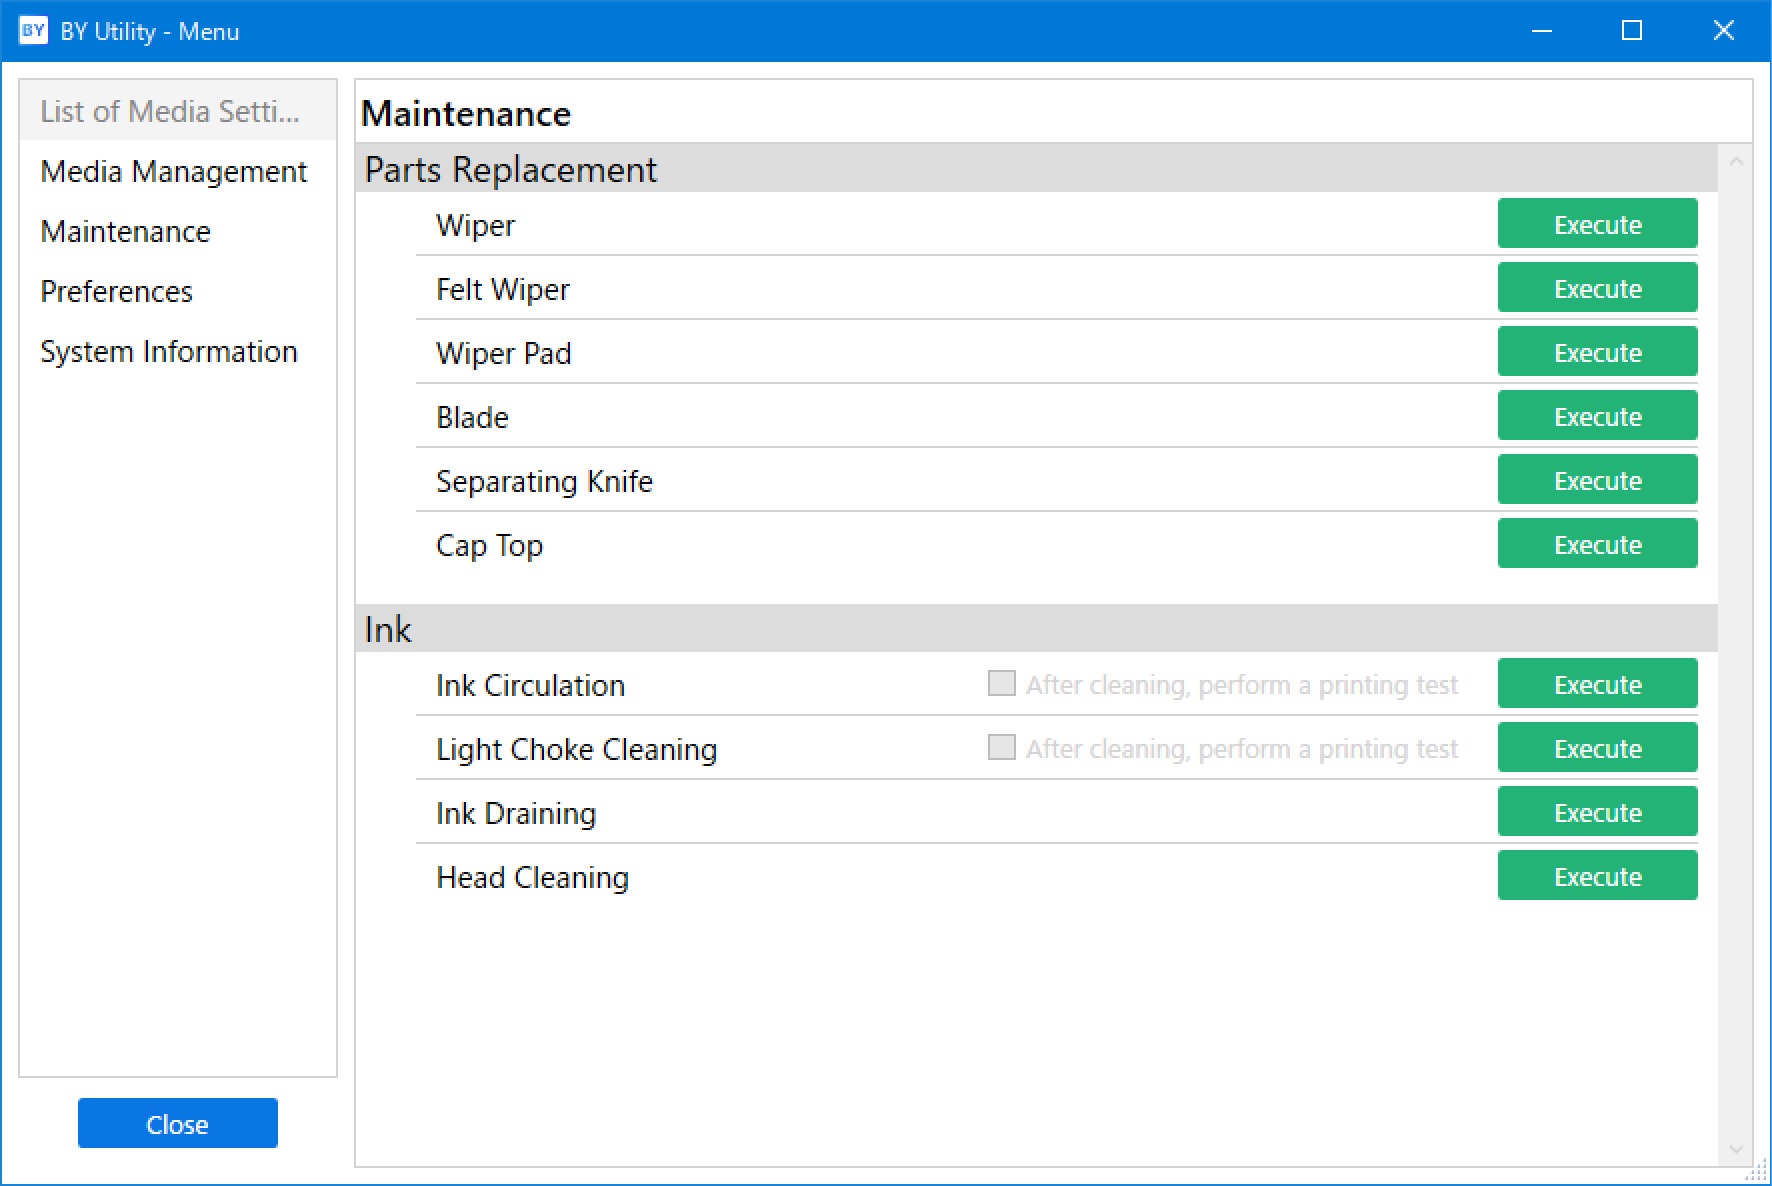
Task: Execute Blade replacement
Action: tap(1596, 416)
